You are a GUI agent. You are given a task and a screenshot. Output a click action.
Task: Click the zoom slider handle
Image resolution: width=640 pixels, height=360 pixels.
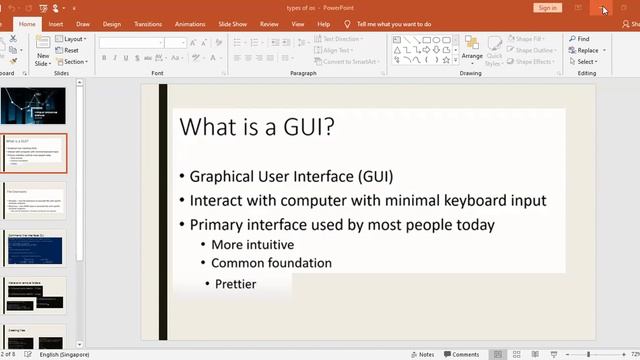point(589,354)
